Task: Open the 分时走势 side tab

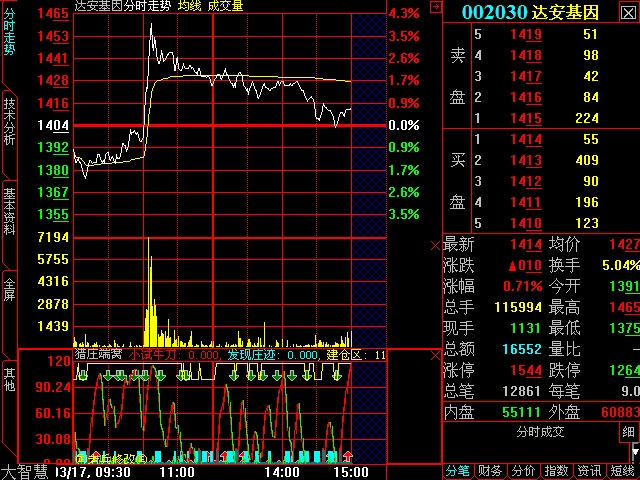Action: pos(9,32)
